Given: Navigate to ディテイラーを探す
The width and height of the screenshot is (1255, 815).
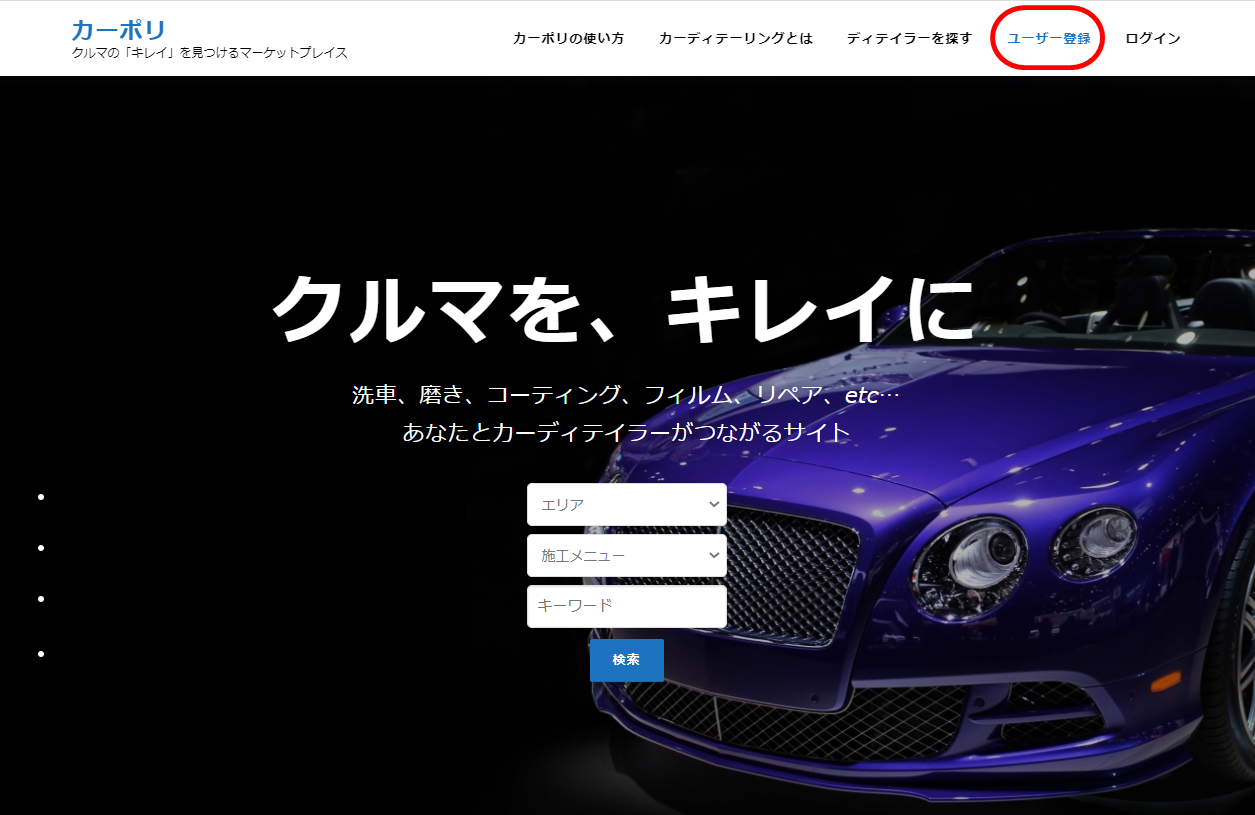Looking at the screenshot, I should [x=908, y=37].
